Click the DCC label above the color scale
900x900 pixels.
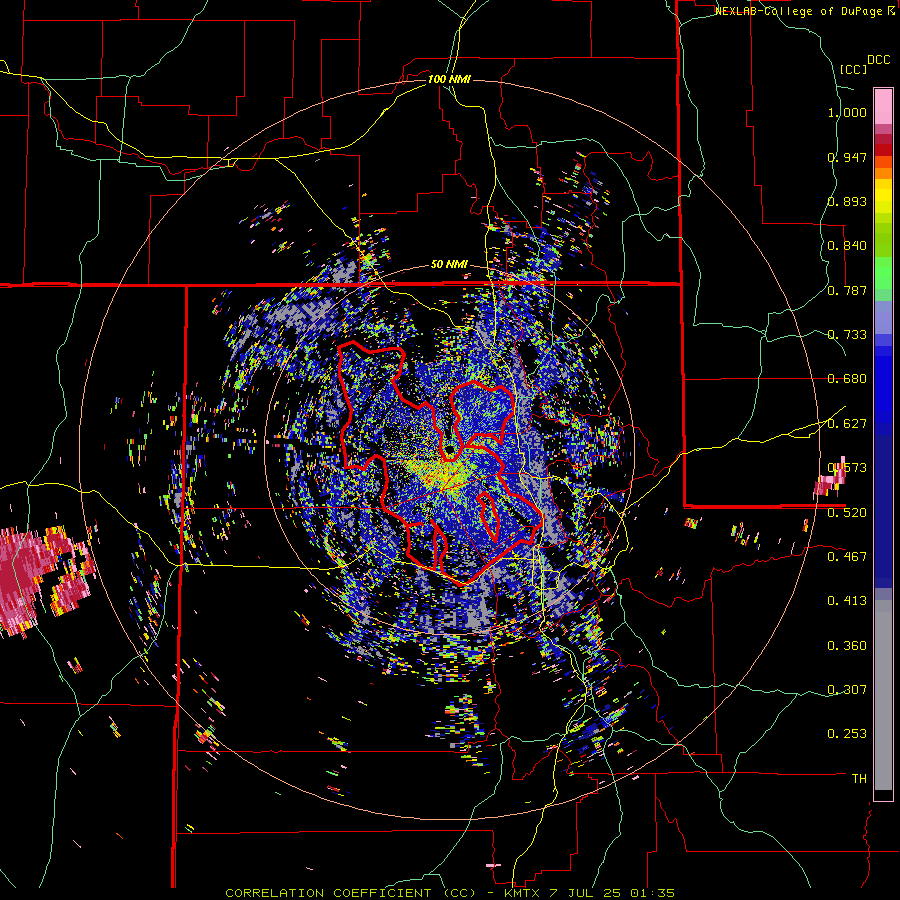click(x=878, y=60)
